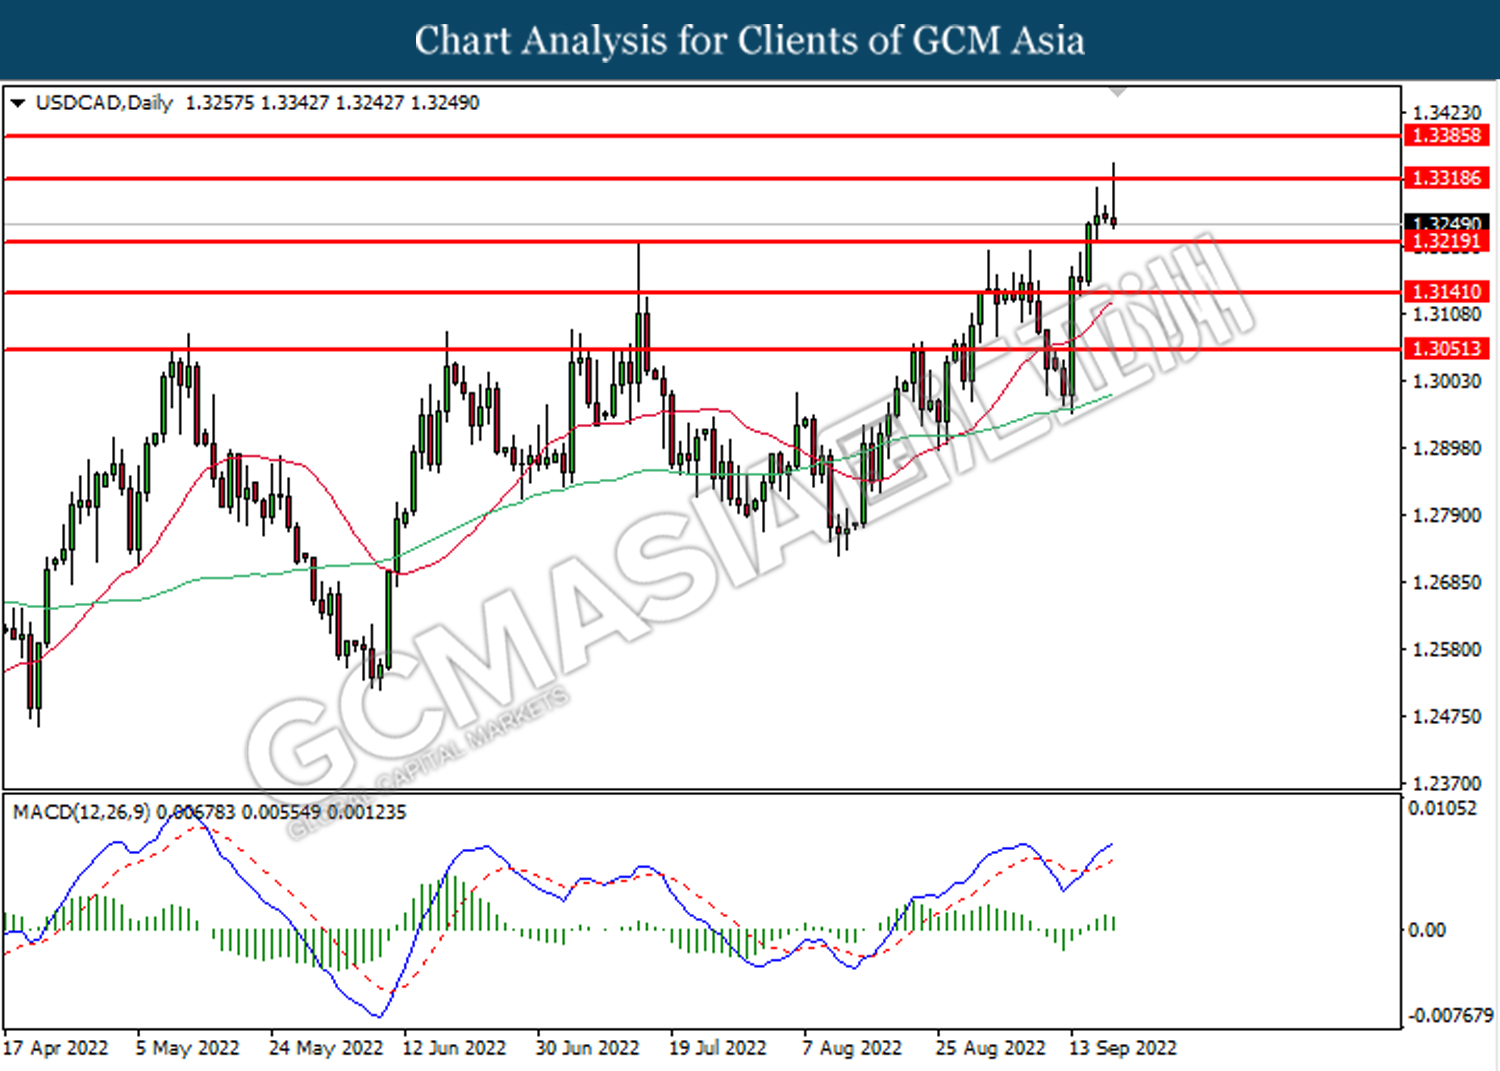Click the 1.25800 price axis value
The image size is (1500, 1071).
(1446, 649)
